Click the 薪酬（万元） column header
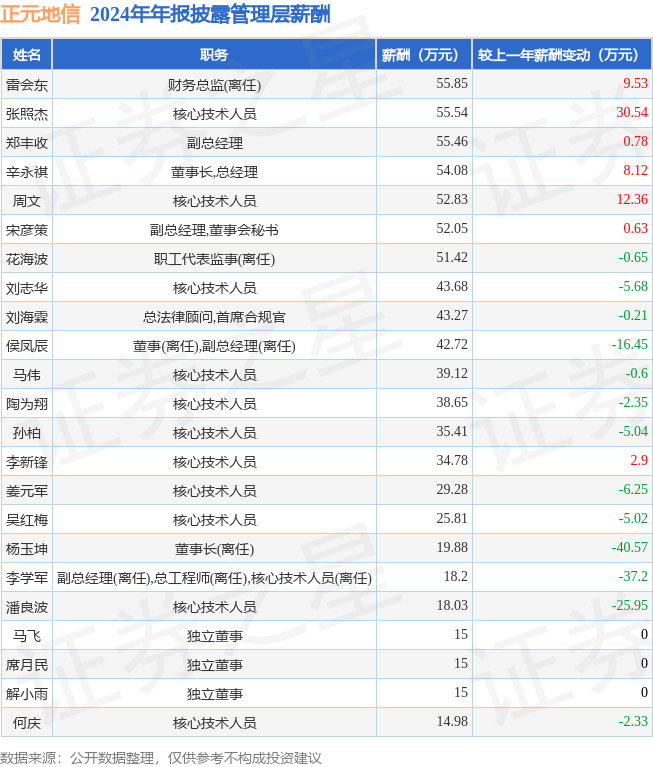This screenshot has width=653, height=767. coord(424,55)
